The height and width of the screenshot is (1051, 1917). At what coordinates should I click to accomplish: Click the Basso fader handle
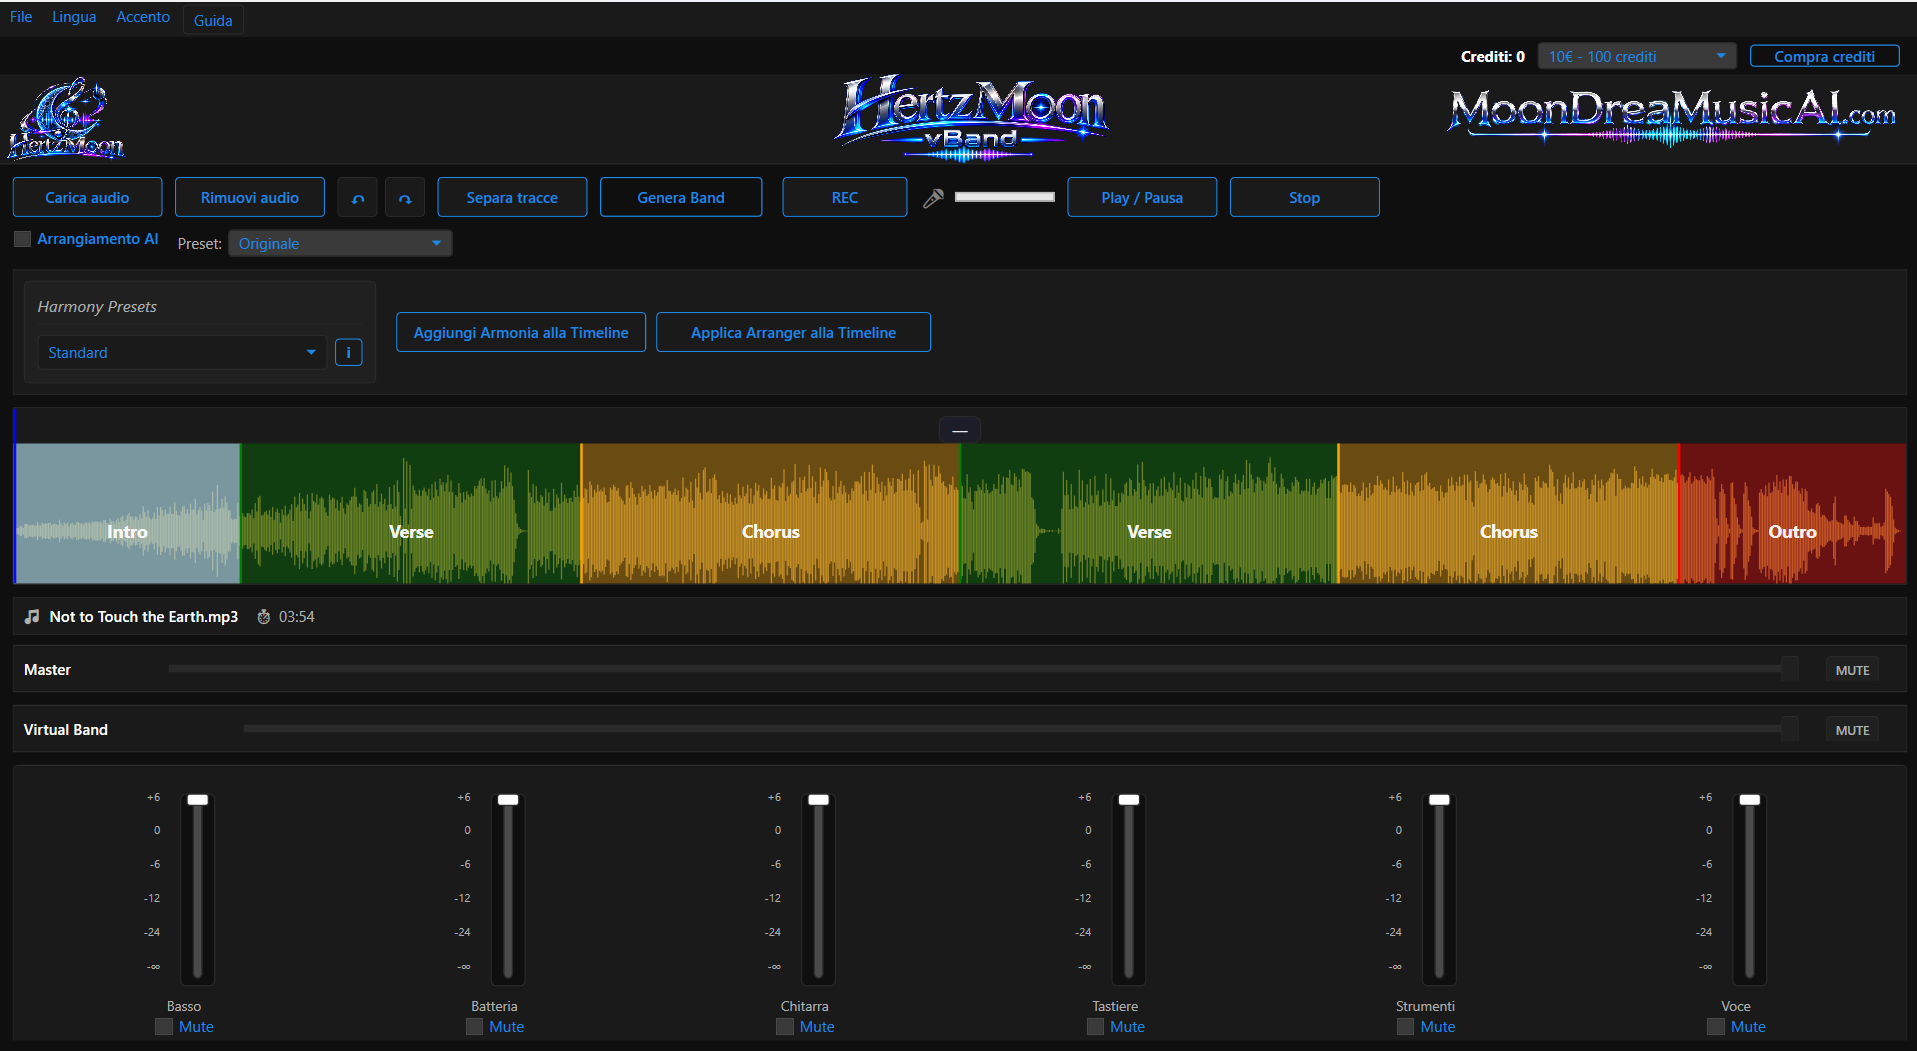198,800
